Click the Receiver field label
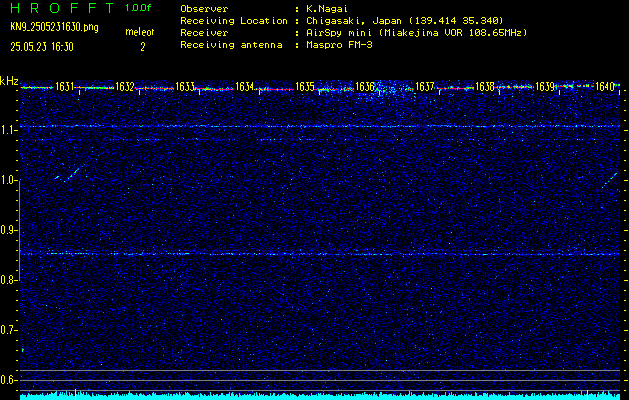The width and height of the screenshot is (629, 400). tap(204, 33)
